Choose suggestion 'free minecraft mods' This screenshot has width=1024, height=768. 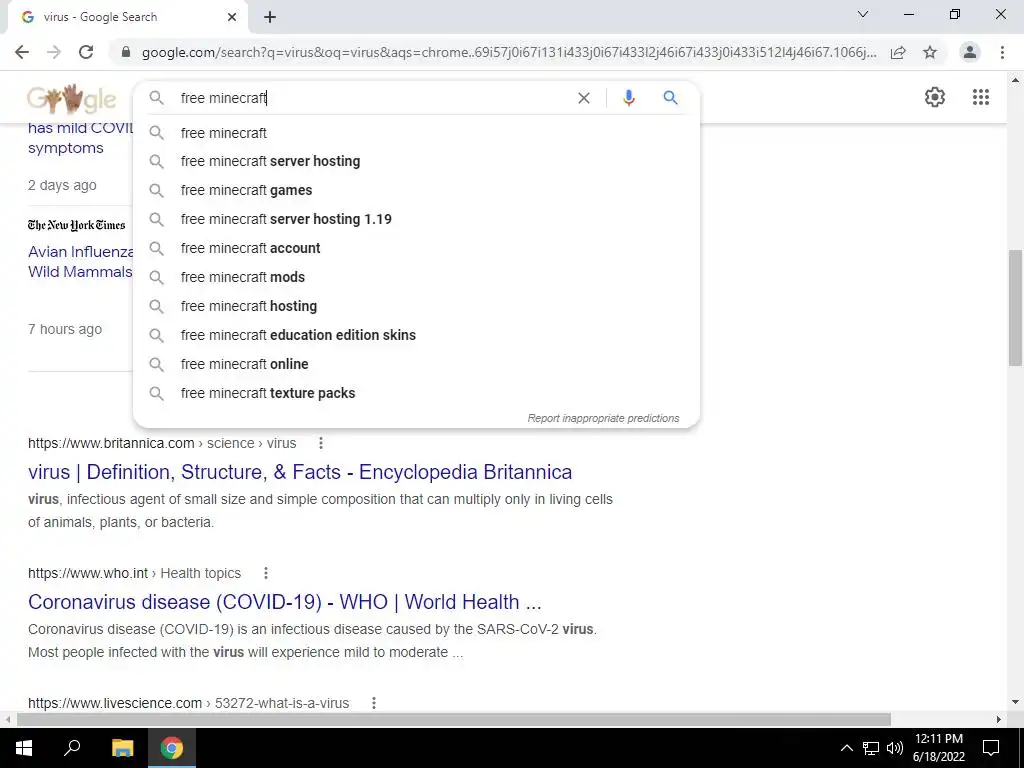(x=416, y=278)
